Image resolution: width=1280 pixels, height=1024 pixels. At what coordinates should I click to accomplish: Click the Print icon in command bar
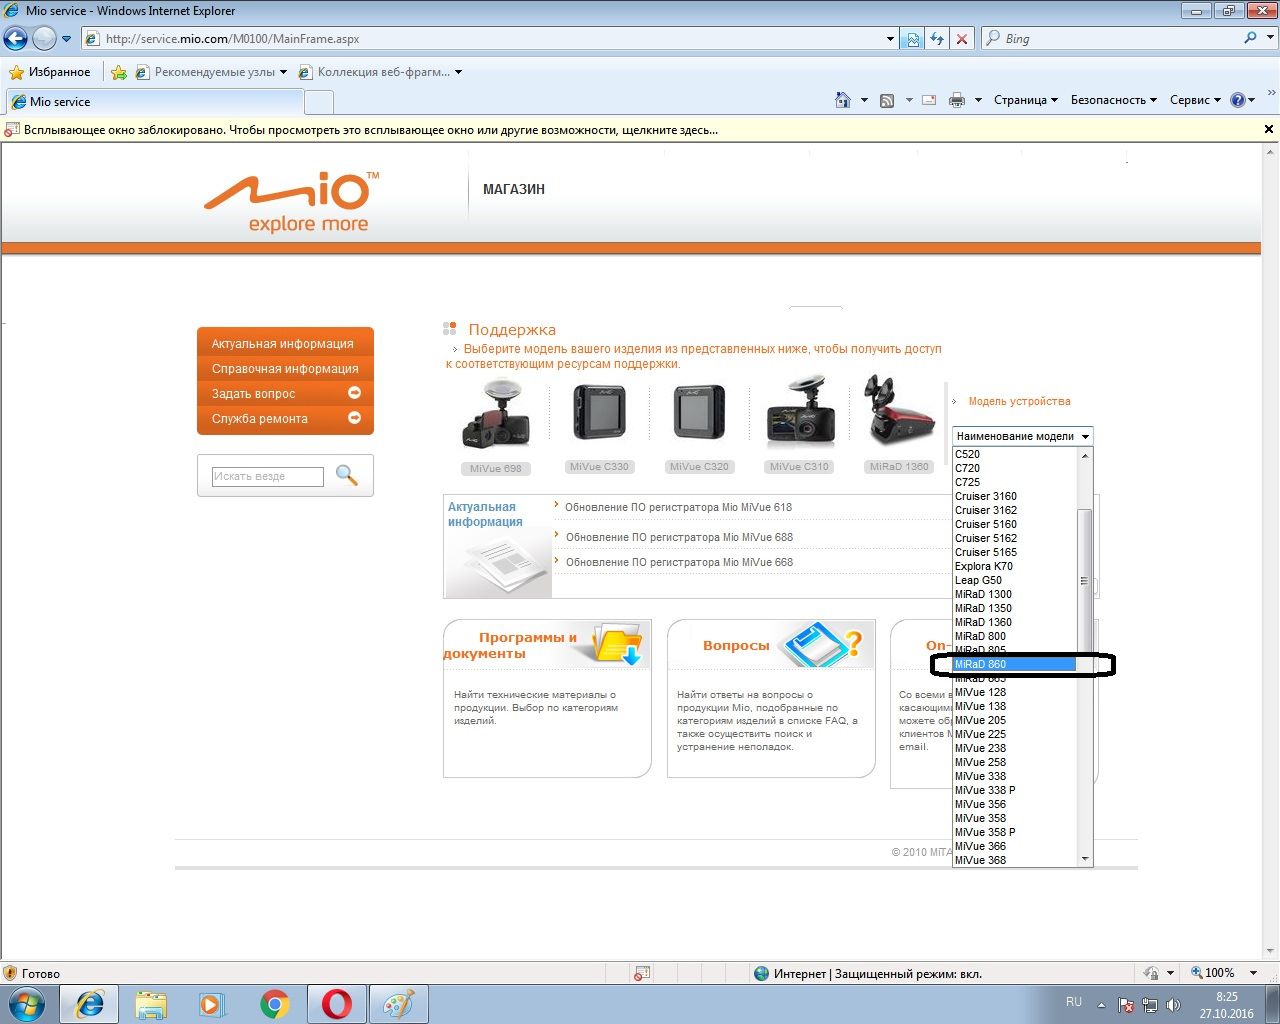click(x=957, y=100)
